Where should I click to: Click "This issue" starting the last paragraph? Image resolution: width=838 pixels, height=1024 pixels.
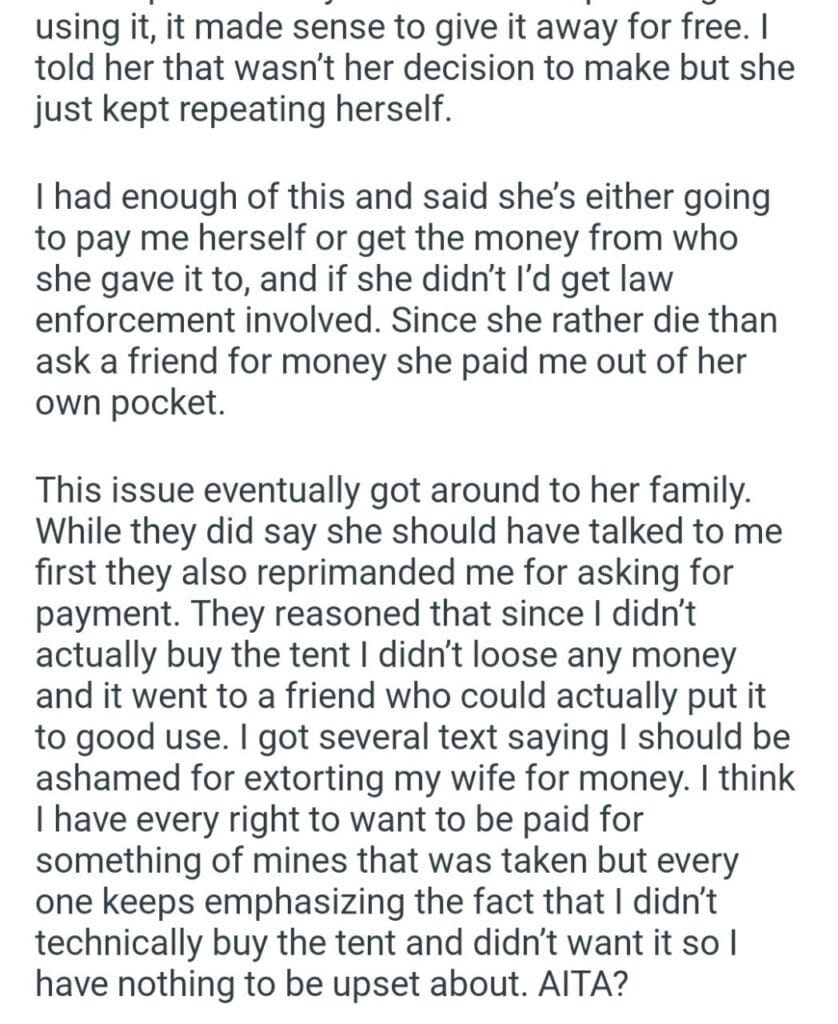pos(110,491)
